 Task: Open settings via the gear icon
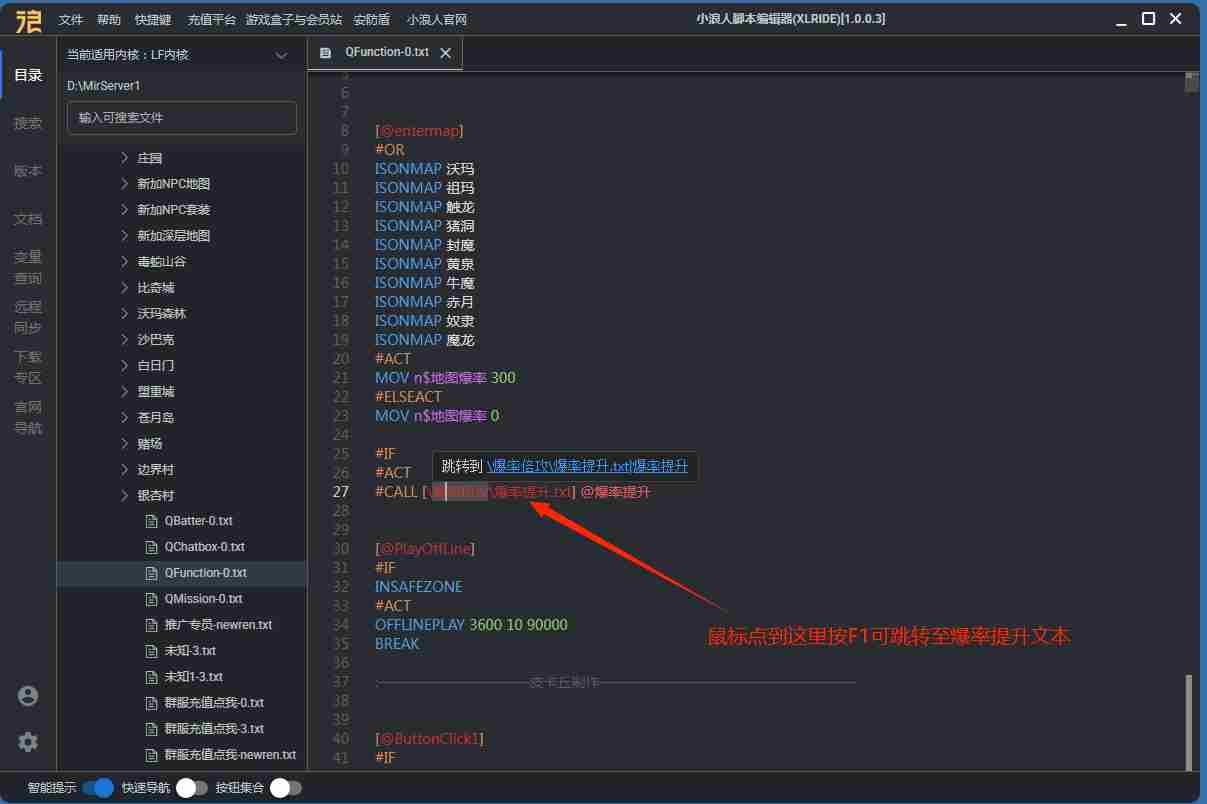[28, 742]
